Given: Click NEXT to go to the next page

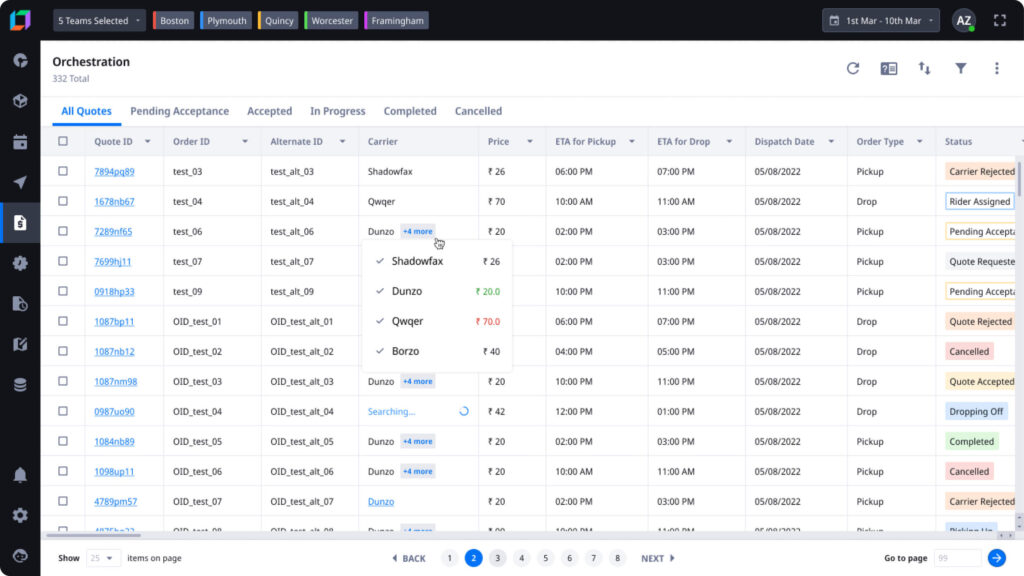Looking at the screenshot, I should (657, 558).
